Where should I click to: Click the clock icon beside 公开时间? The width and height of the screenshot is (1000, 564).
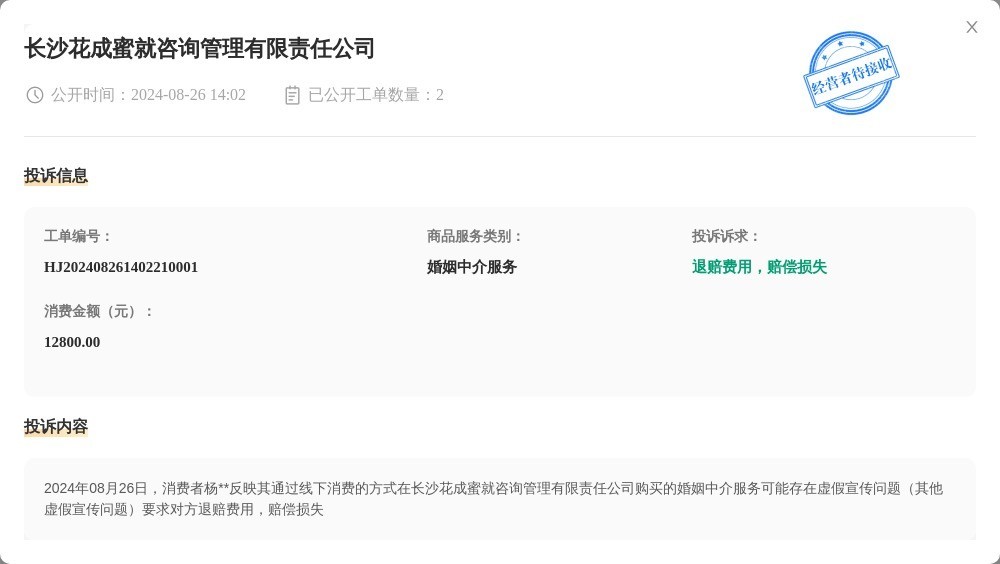point(35,95)
